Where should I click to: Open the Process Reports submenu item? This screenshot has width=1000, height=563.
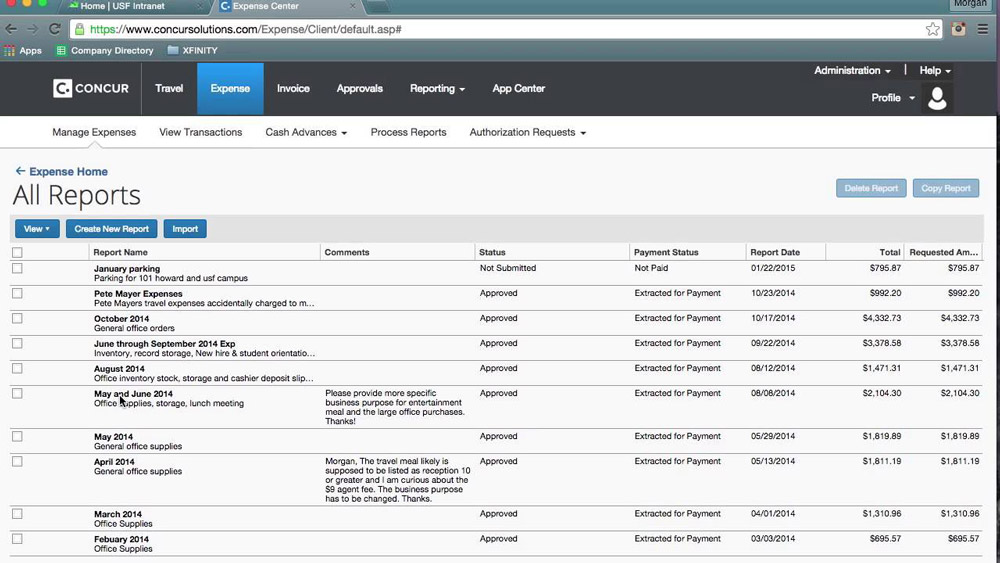pos(408,132)
